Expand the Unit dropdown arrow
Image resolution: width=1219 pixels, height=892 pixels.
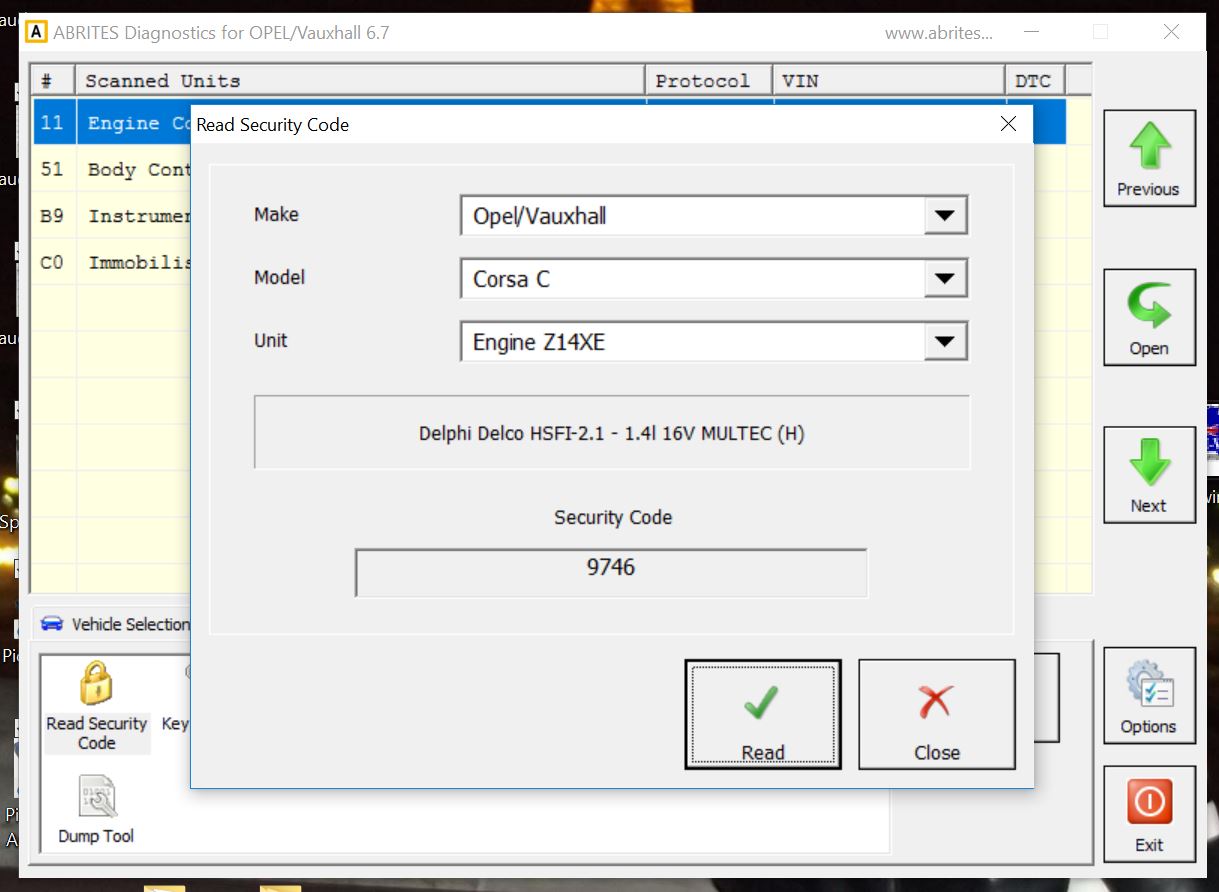tap(944, 341)
